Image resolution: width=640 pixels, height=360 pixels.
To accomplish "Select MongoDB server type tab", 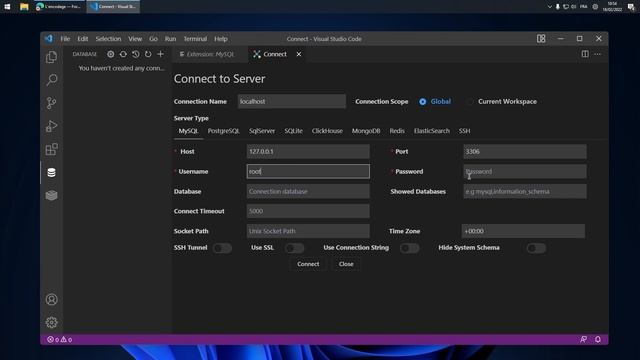I will click(x=366, y=131).
